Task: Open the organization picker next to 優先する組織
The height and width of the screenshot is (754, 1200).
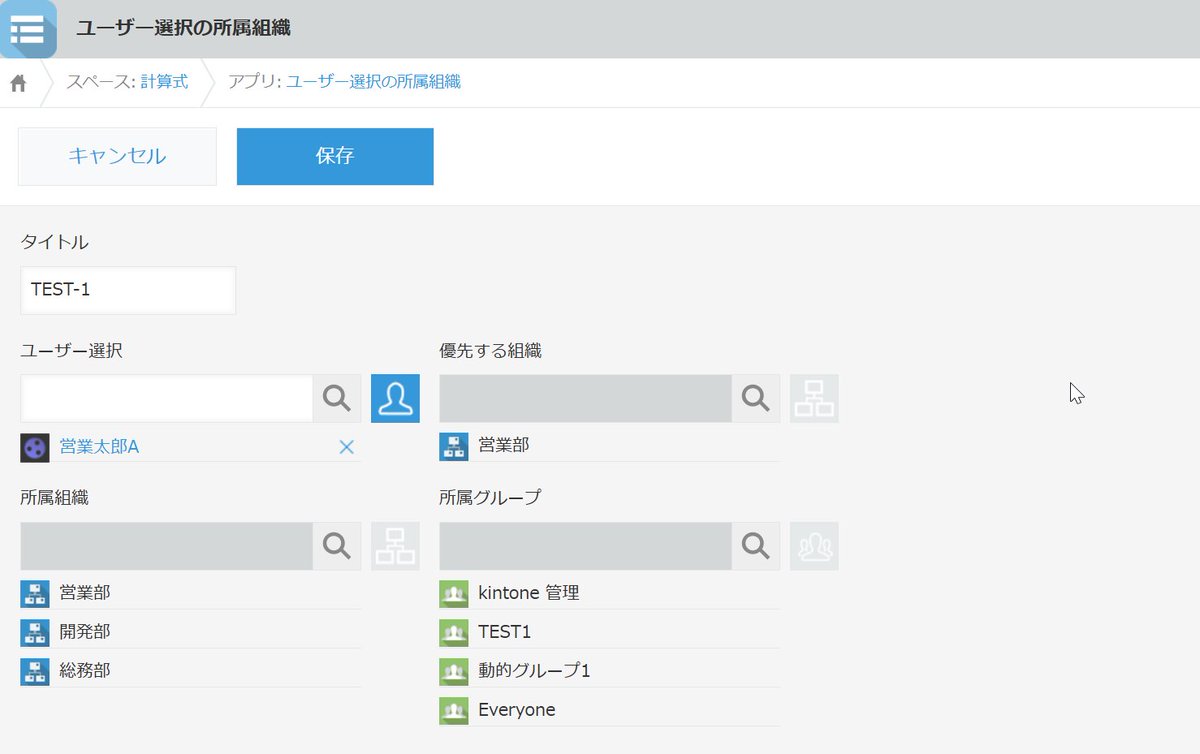Action: coord(814,397)
